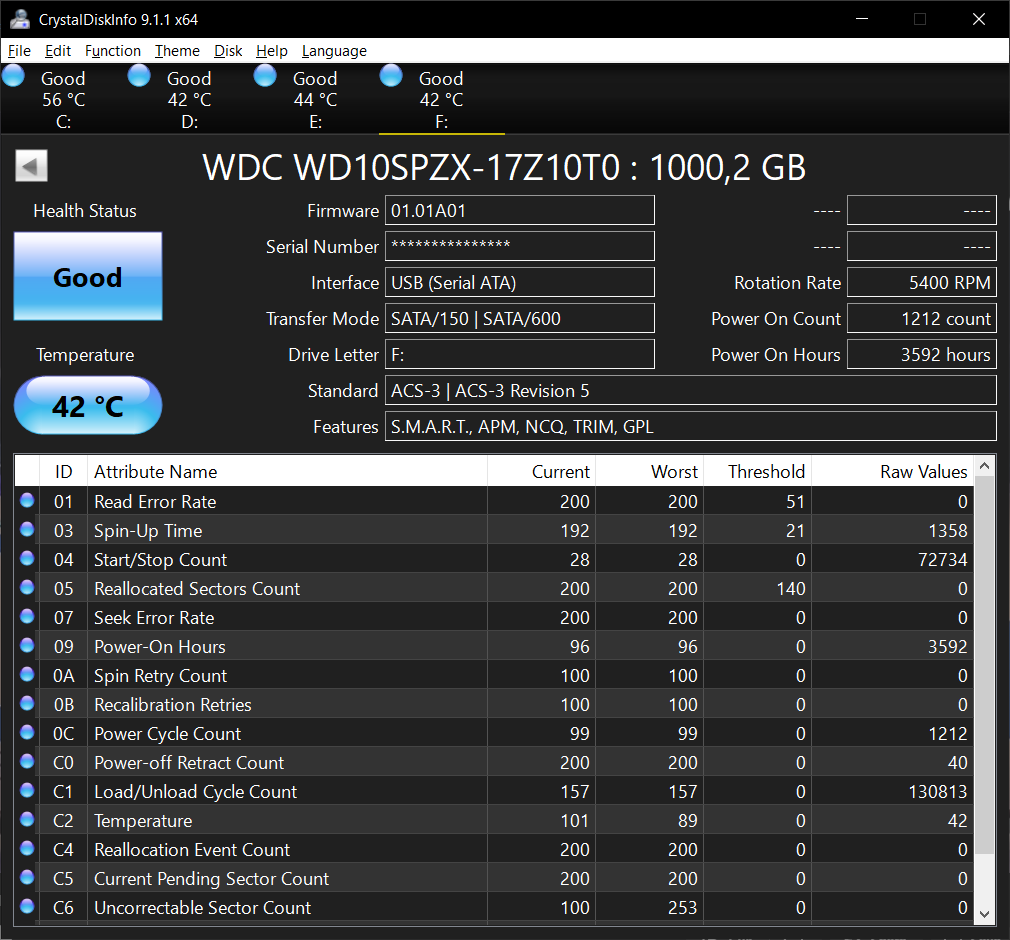Open the Function menu
1010x940 pixels.
[x=113, y=51]
